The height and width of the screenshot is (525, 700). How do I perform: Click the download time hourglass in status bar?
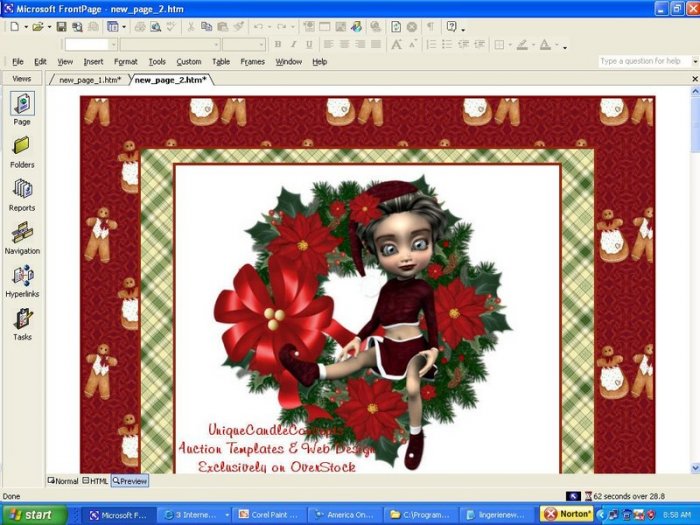[588, 496]
